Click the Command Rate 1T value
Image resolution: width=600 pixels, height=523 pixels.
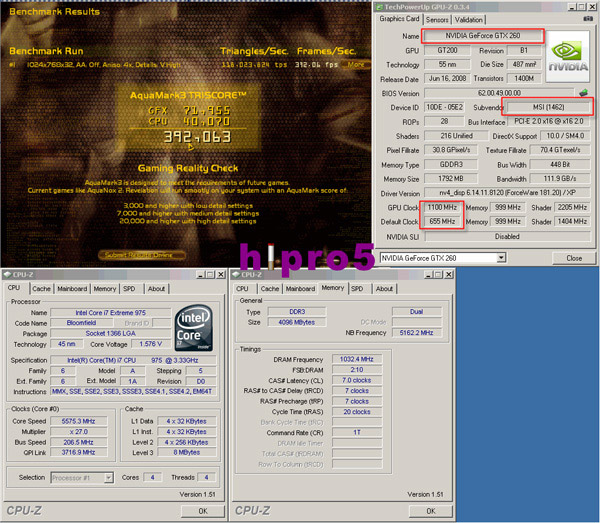pyautogui.click(x=357, y=432)
